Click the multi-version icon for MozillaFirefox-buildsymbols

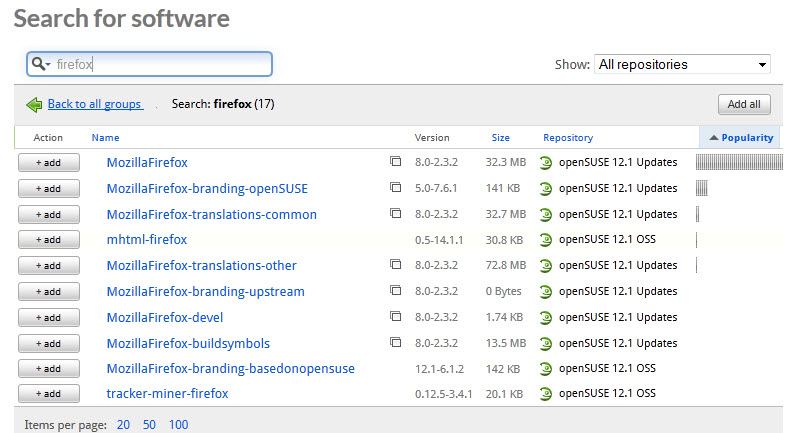pyautogui.click(x=396, y=343)
